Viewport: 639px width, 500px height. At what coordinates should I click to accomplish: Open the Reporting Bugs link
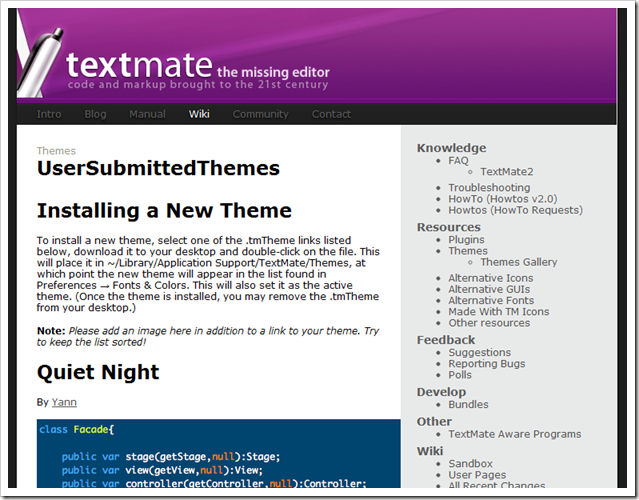pyautogui.click(x=487, y=364)
